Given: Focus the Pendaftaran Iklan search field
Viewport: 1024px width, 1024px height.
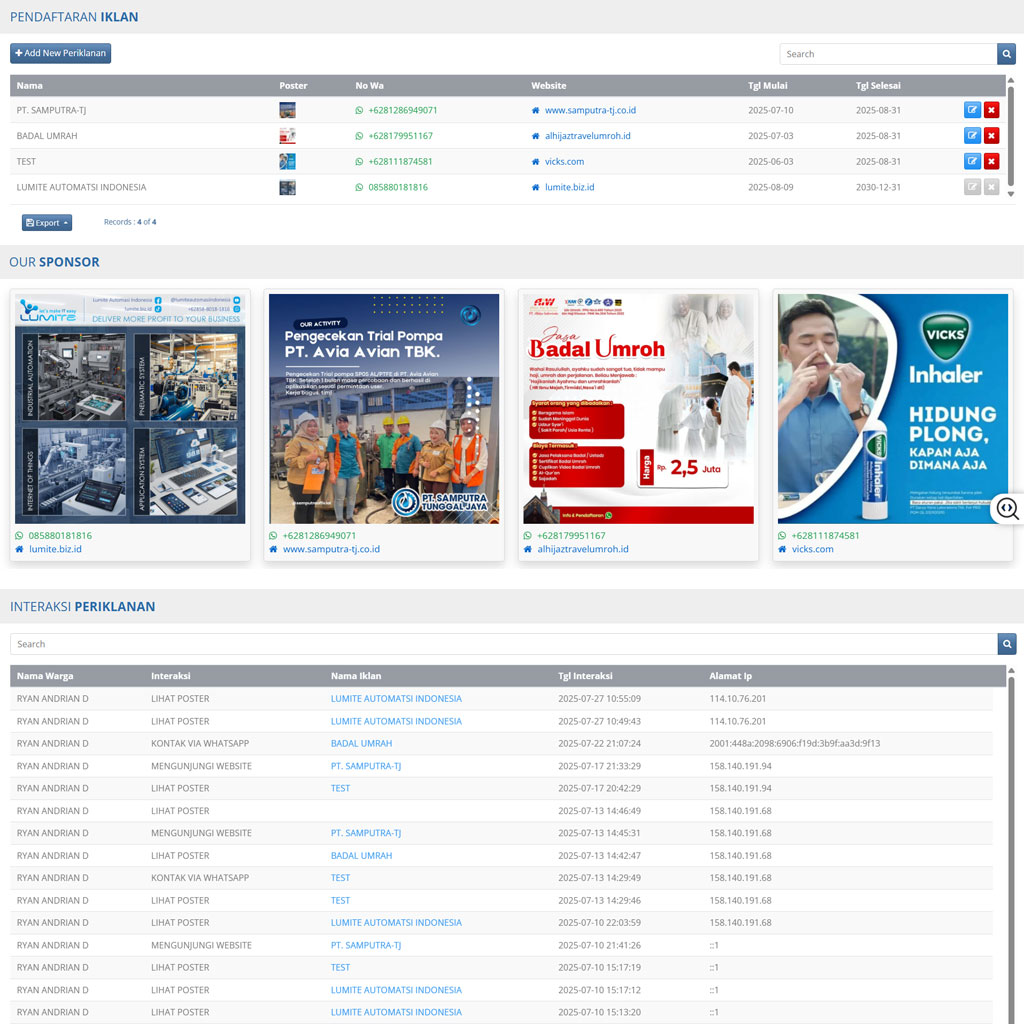Looking at the screenshot, I should [888, 54].
